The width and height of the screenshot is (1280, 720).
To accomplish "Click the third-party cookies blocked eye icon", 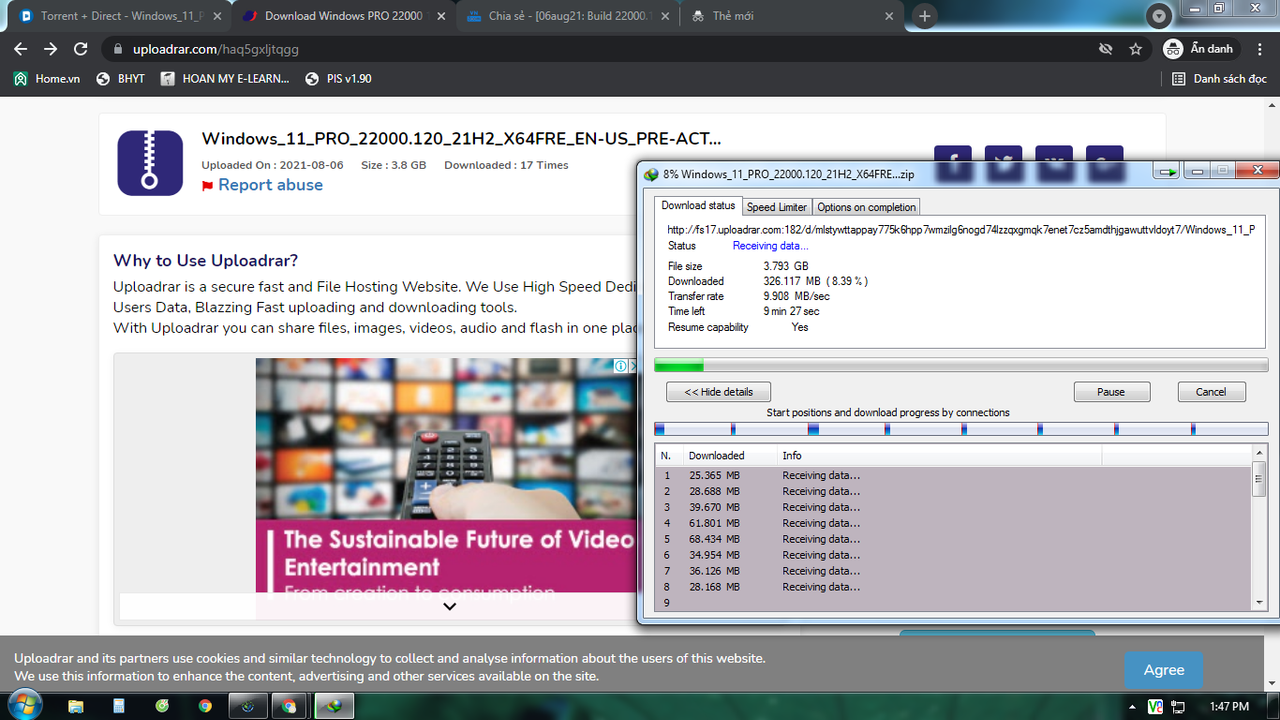I will click(1105, 49).
